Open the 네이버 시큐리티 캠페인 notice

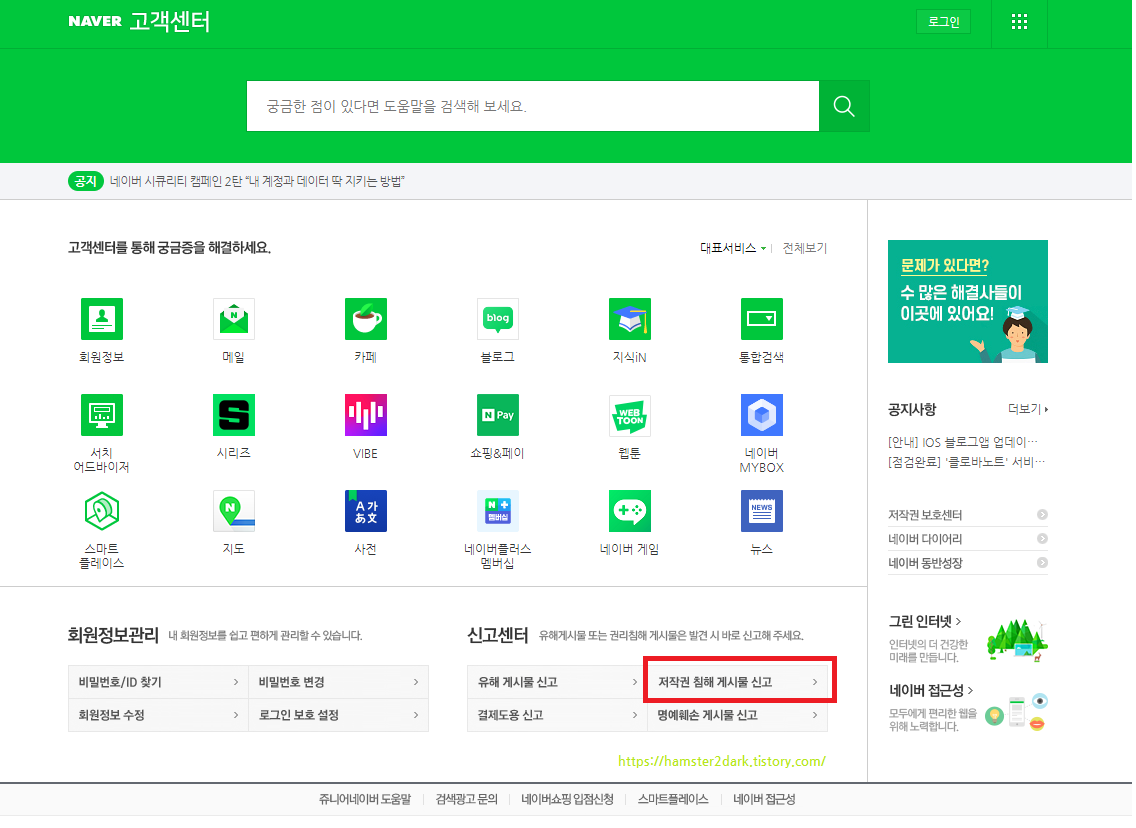(257, 182)
